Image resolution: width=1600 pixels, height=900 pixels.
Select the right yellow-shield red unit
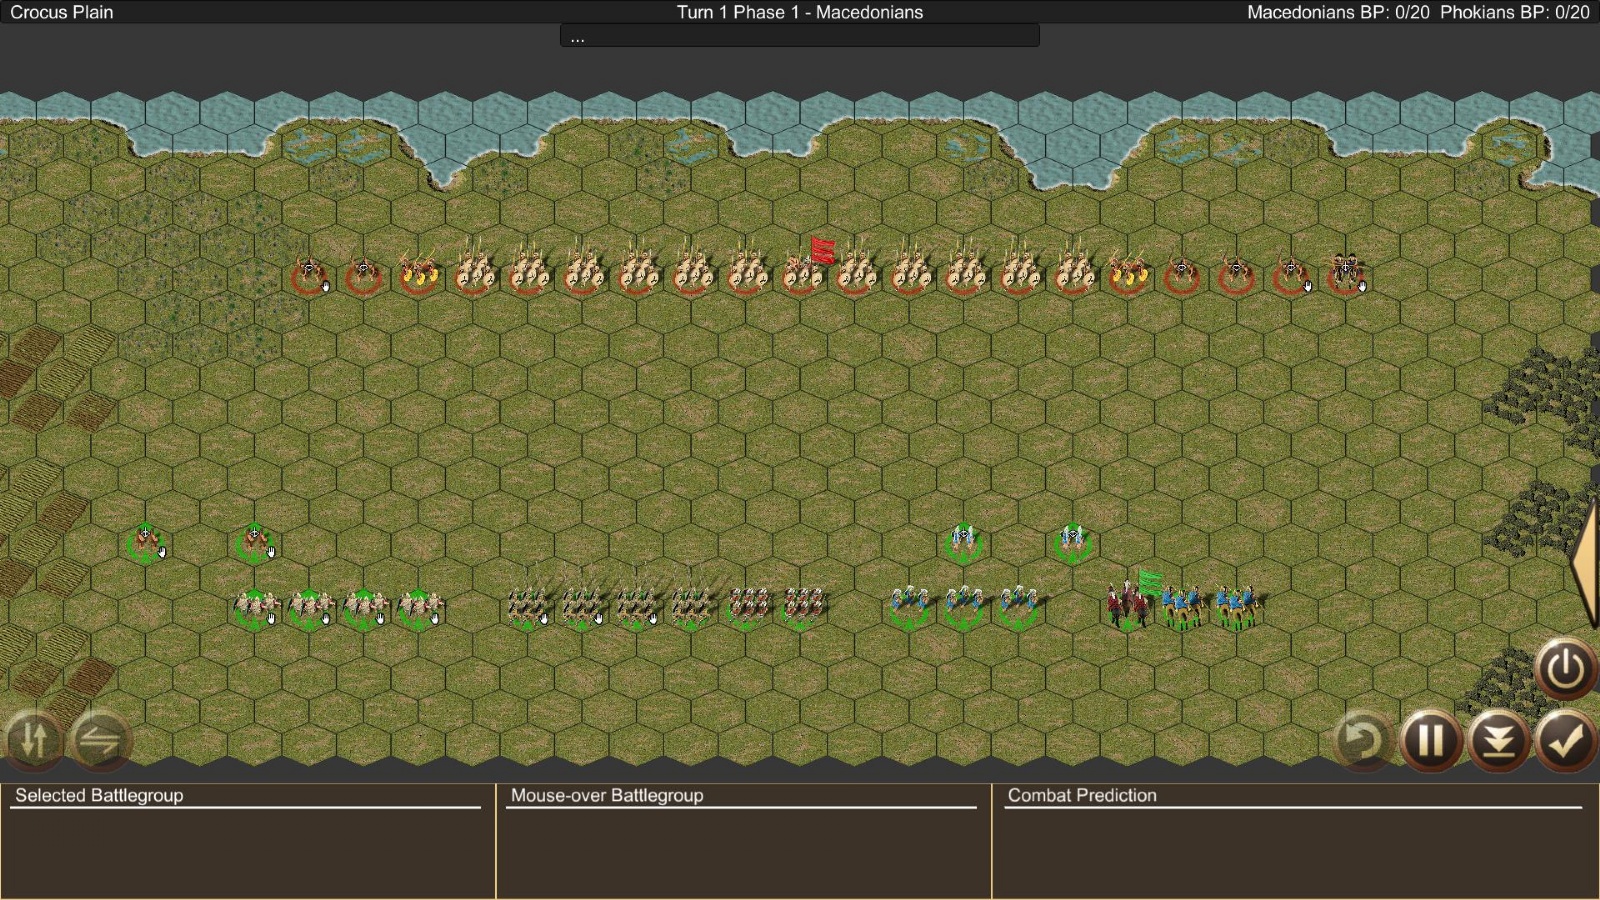click(1128, 272)
